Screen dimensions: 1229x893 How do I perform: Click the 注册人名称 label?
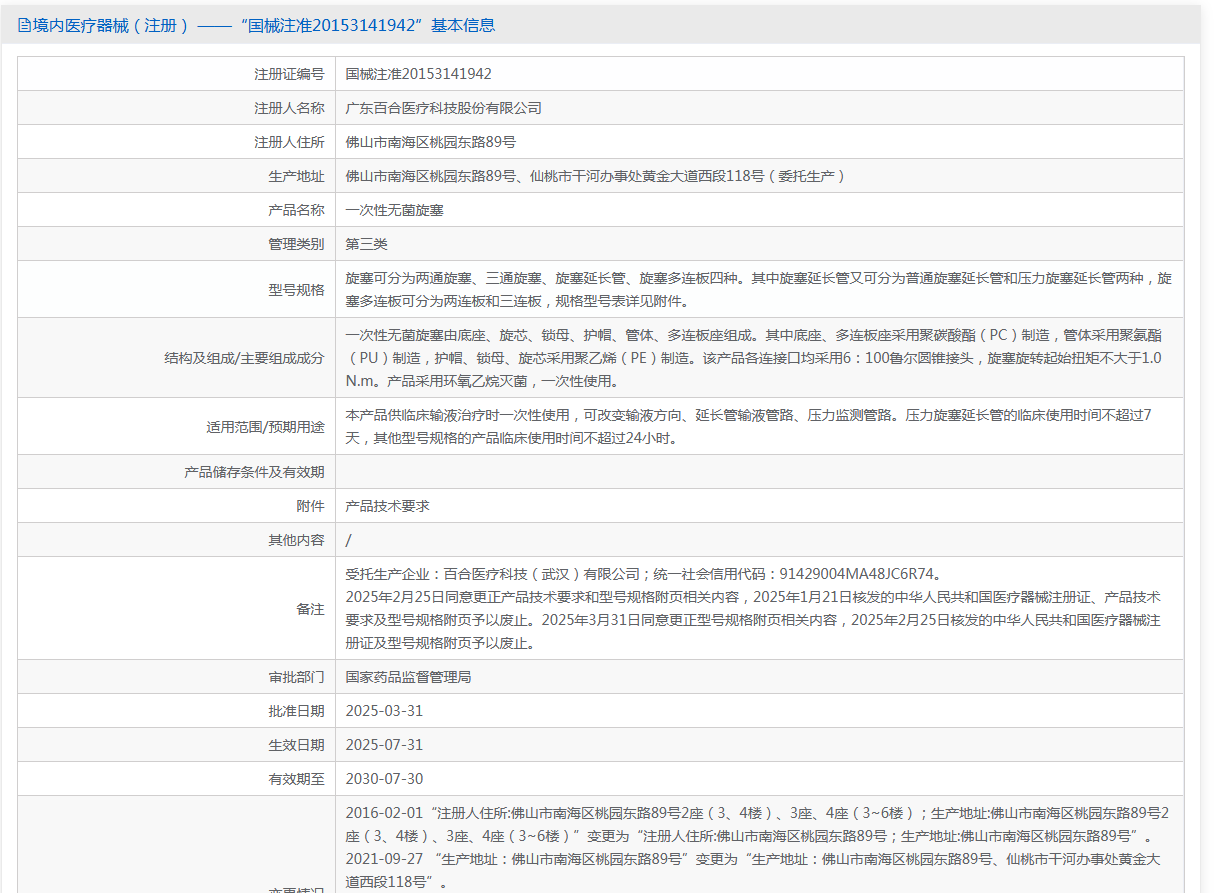(x=289, y=108)
